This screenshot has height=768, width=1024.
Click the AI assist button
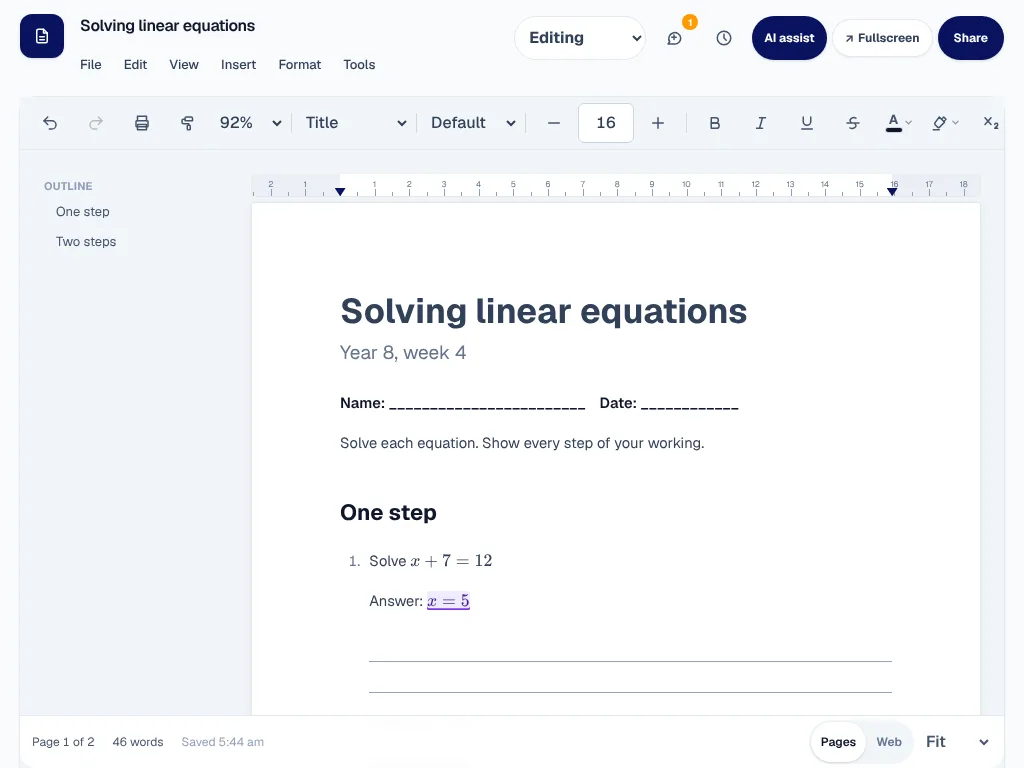[789, 38]
